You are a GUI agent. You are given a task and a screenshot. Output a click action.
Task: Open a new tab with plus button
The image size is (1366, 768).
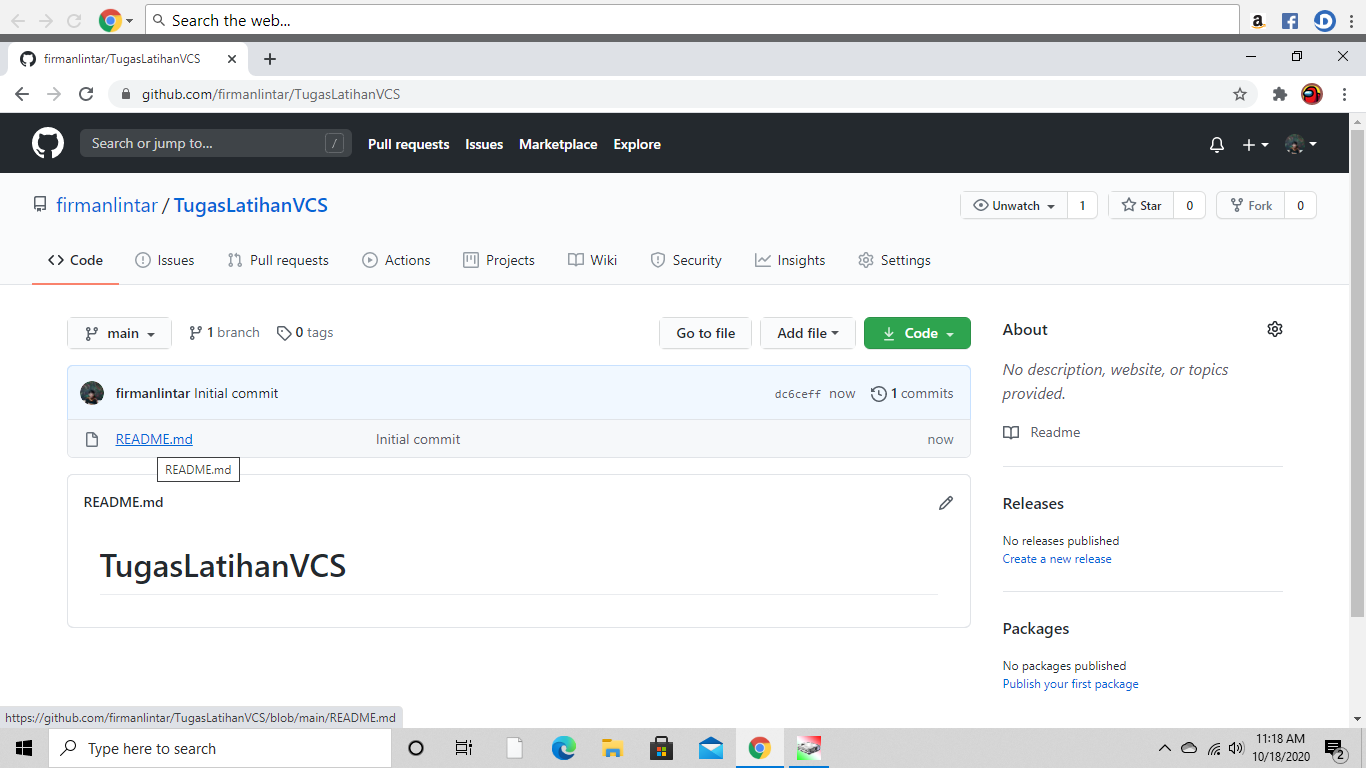[270, 59]
